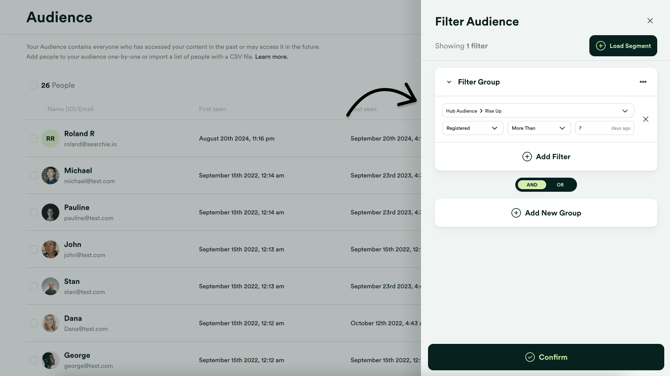670x376 pixels.
Task: Click the days ago number field
Action: pyautogui.click(x=605, y=128)
